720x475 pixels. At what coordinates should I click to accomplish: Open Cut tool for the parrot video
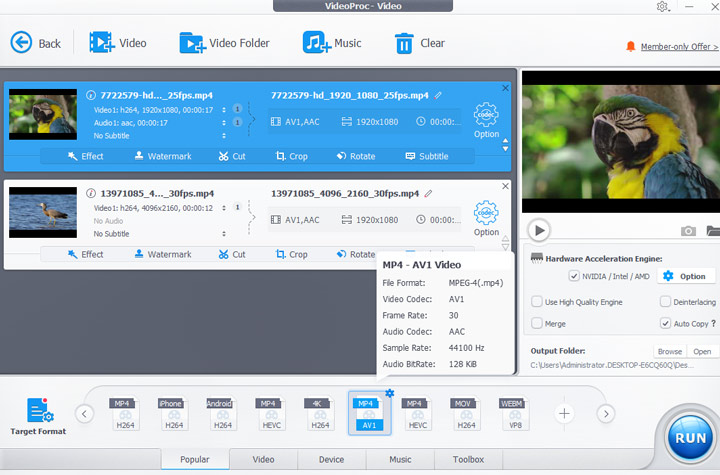232,156
